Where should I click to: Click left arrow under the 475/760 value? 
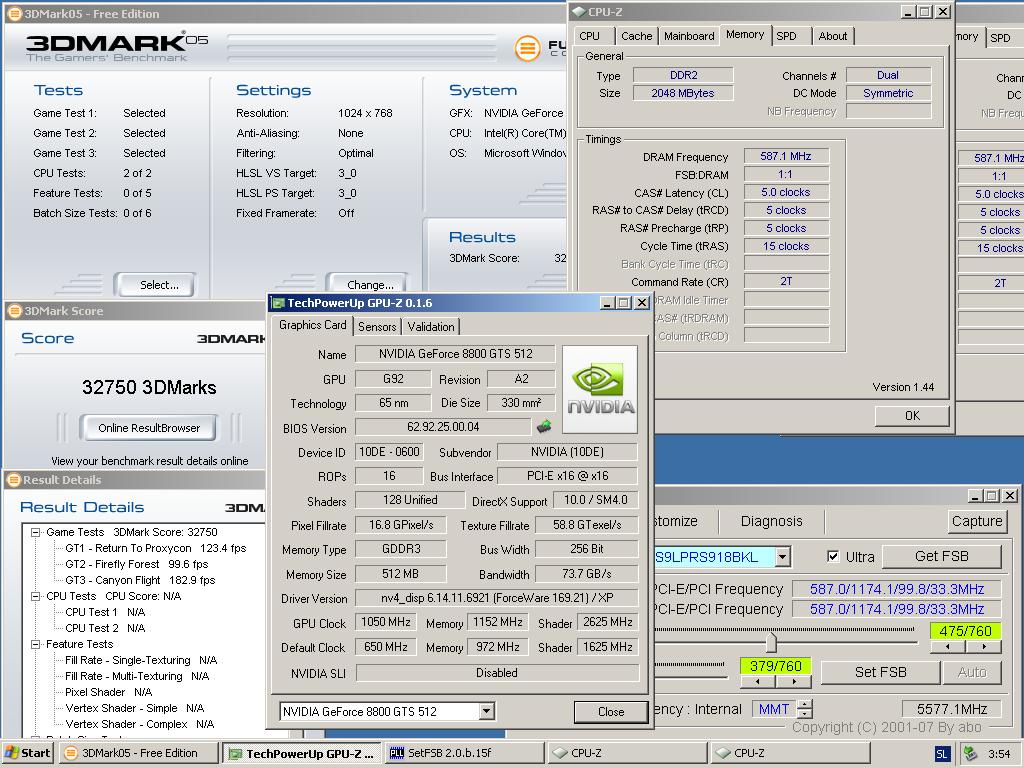[948, 647]
